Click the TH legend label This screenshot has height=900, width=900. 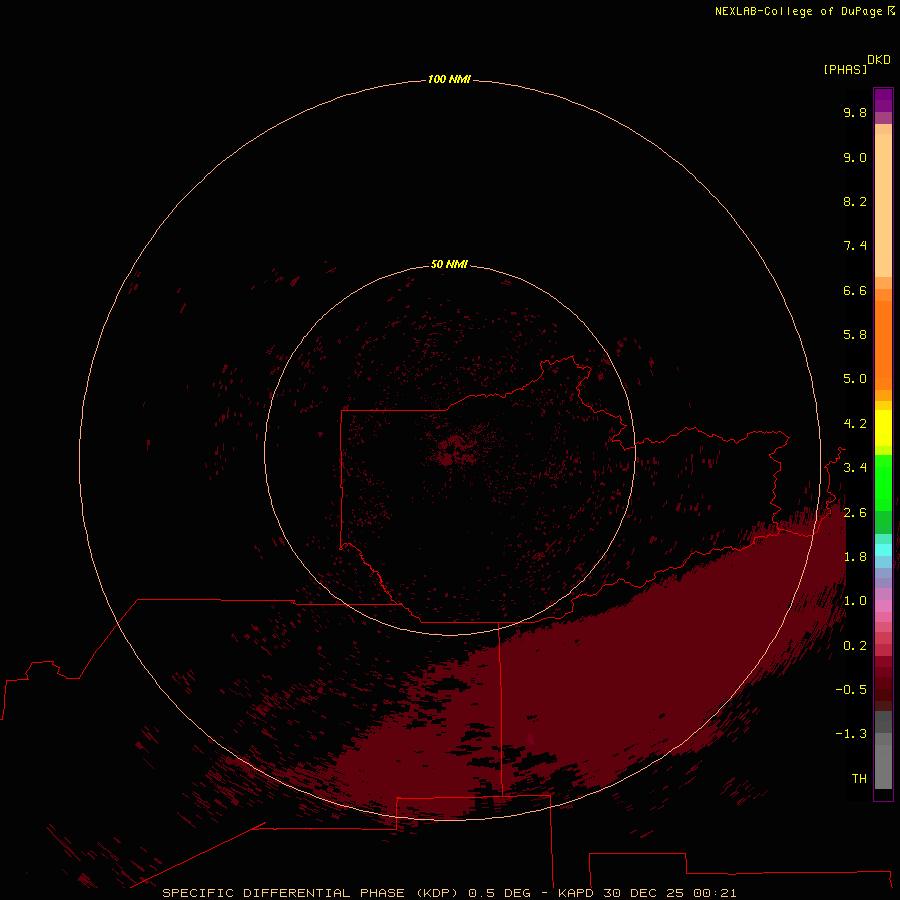[859, 779]
